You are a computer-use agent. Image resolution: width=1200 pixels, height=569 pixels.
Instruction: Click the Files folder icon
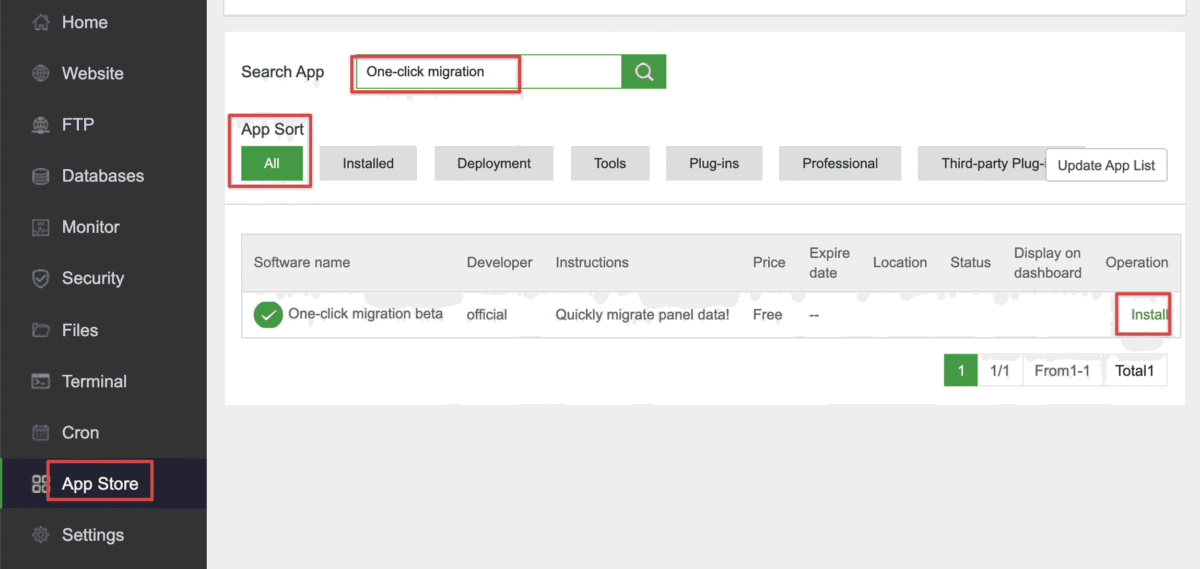point(41,330)
